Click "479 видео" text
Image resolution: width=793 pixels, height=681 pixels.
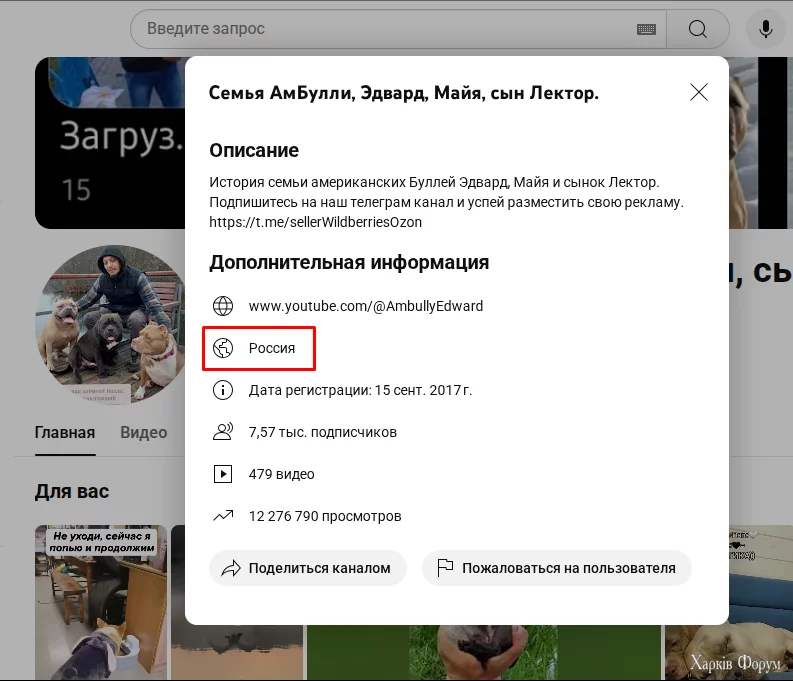(281, 474)
